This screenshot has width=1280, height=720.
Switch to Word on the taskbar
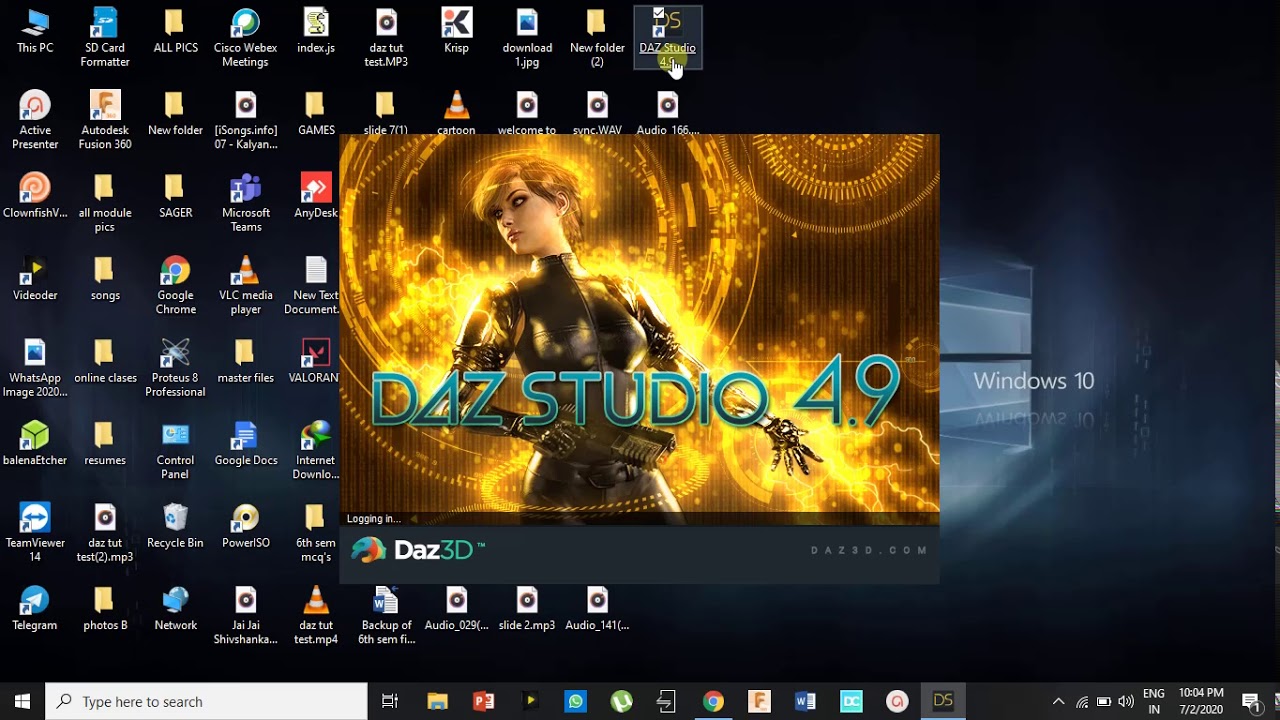[x=805, y=701]
